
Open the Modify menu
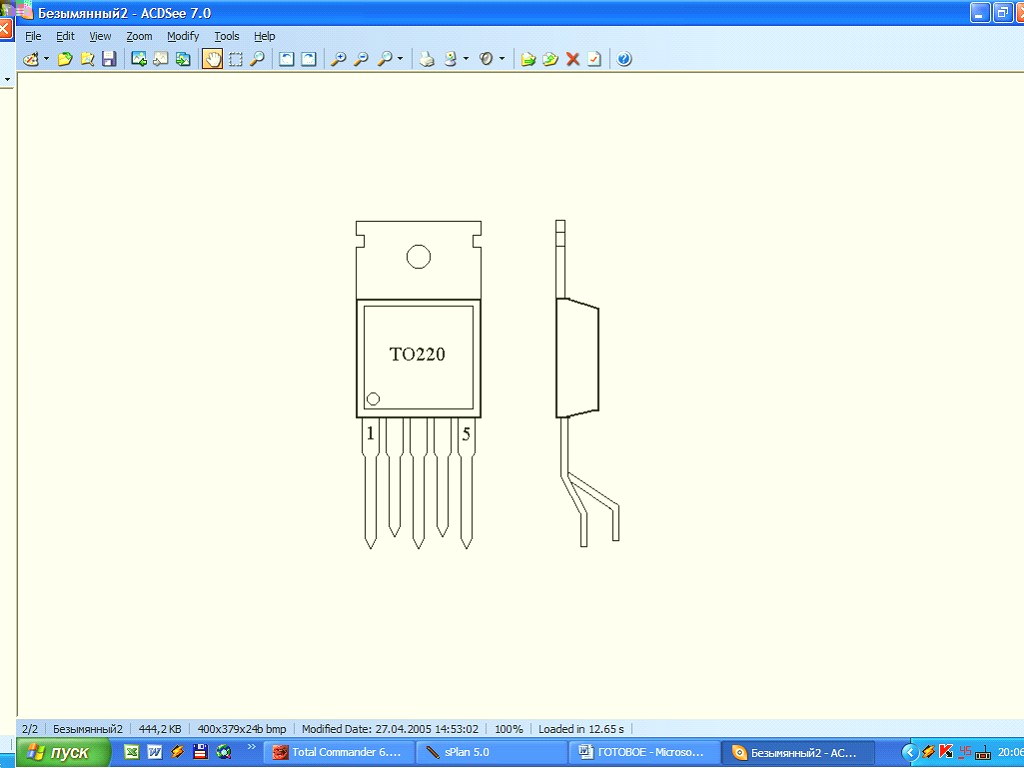coord(183,36)
